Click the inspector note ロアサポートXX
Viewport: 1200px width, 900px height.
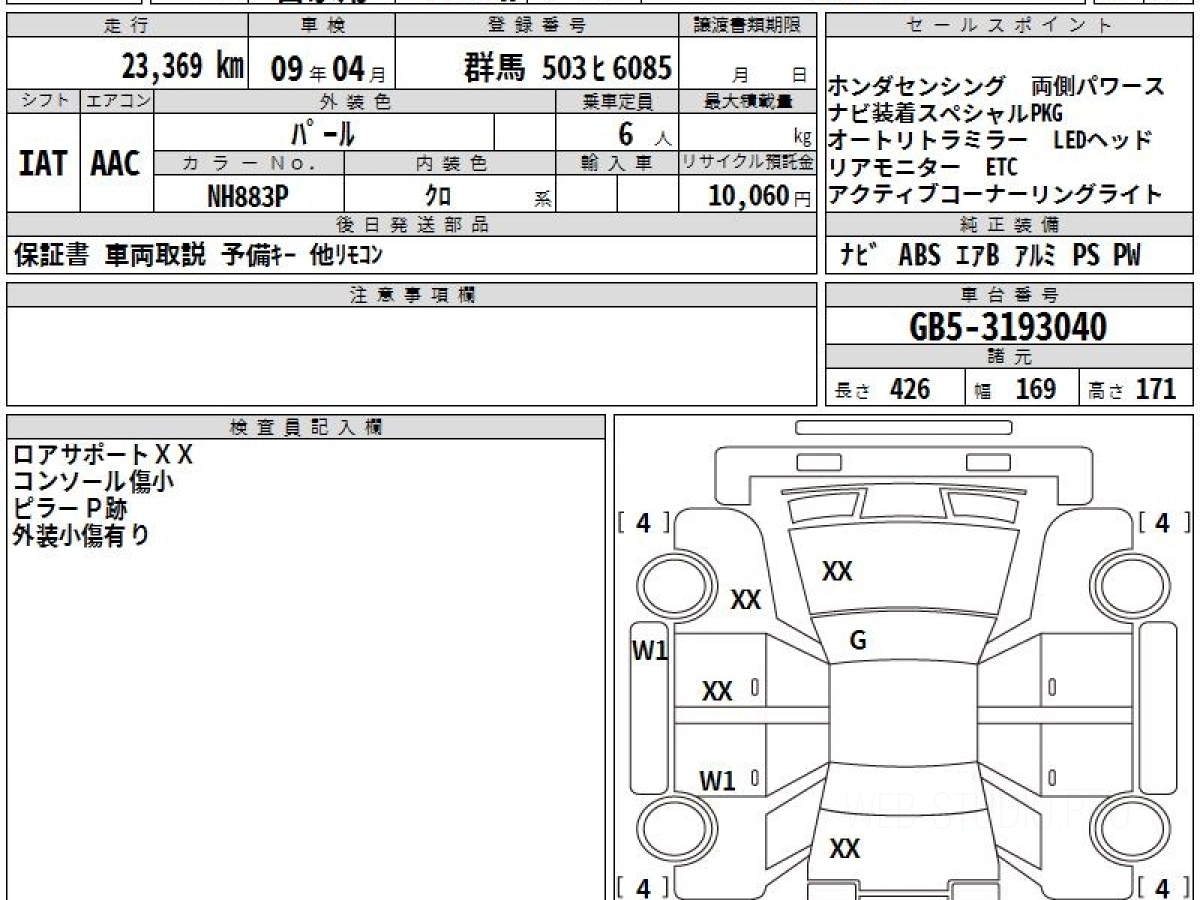pyautogui.click(x=102, y=455)
